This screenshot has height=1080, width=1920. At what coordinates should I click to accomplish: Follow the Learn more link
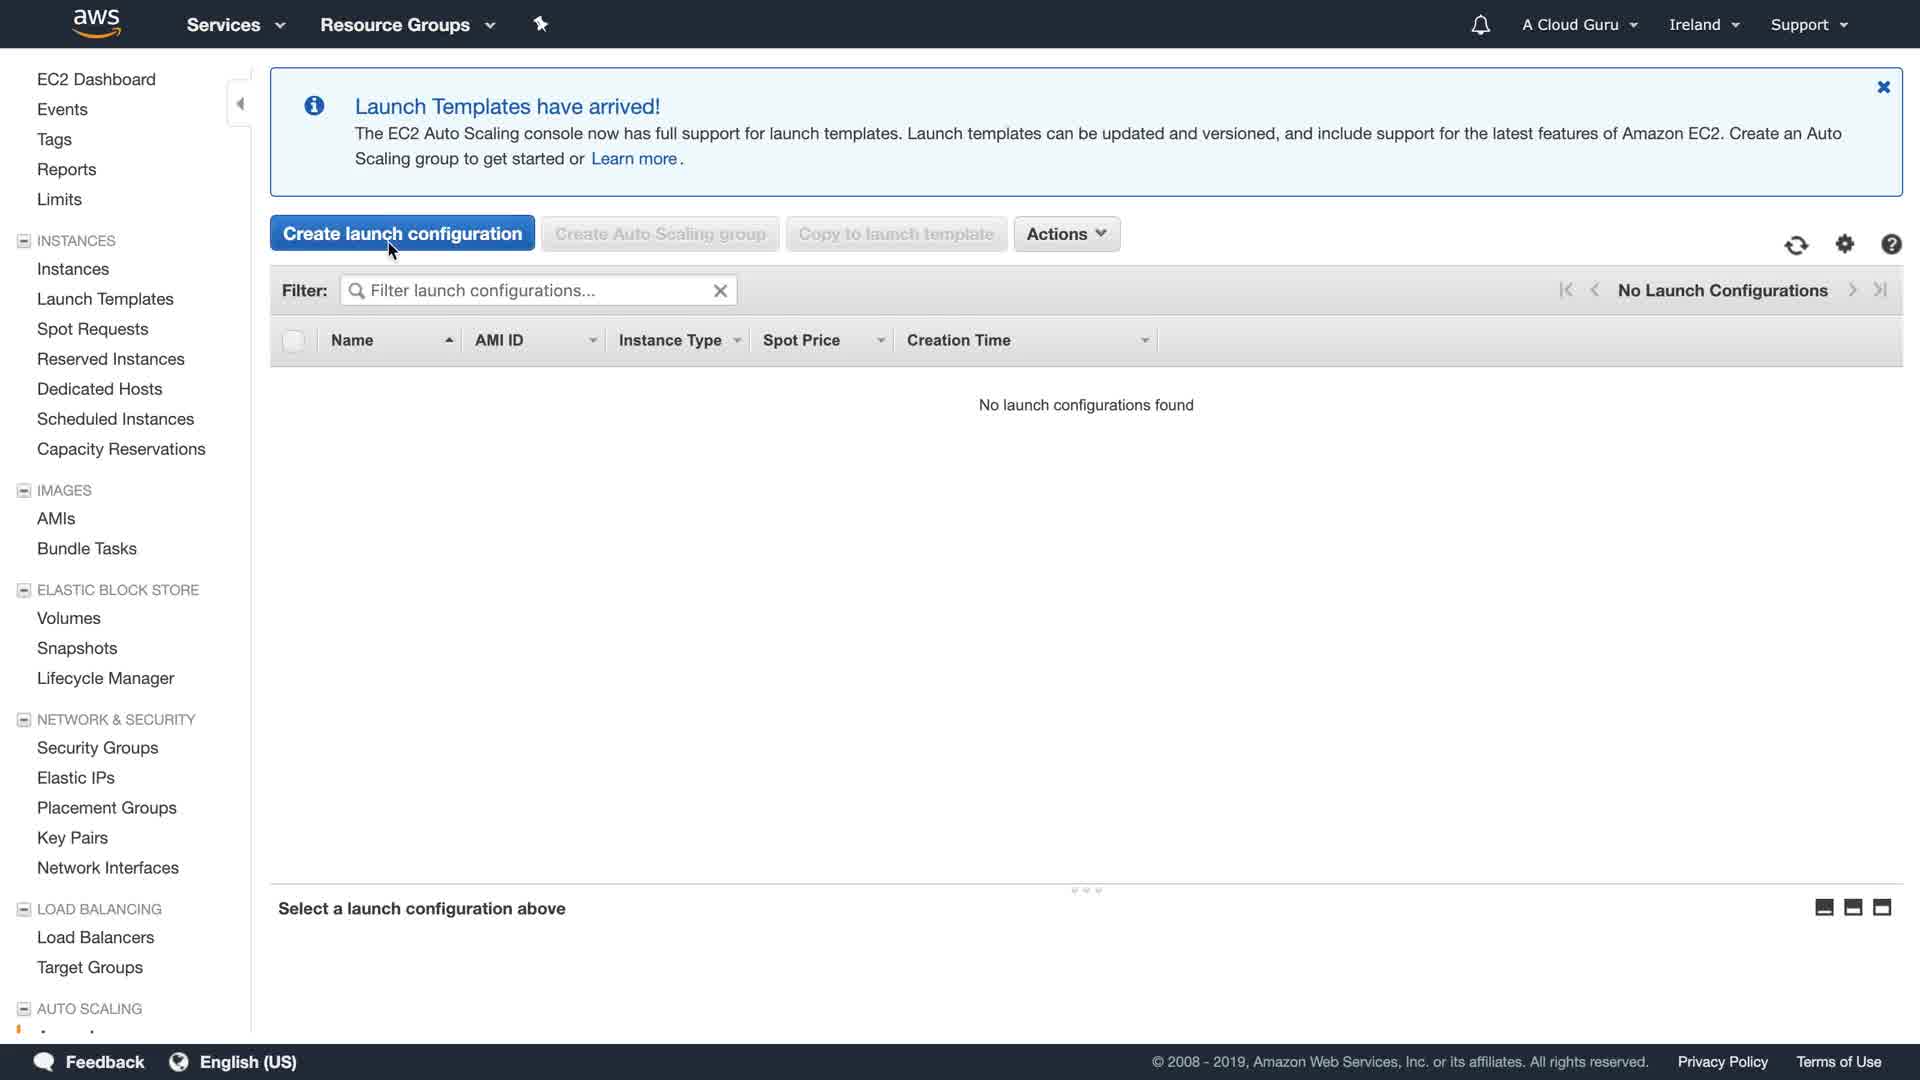tap(634, 159)
